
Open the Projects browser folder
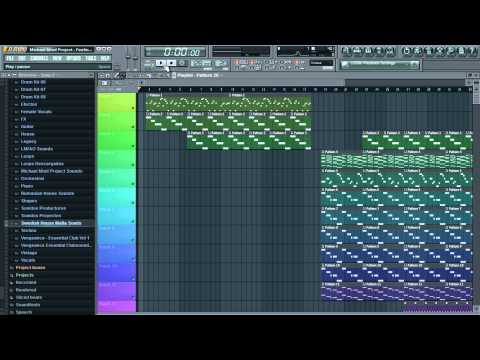(25, 275)
